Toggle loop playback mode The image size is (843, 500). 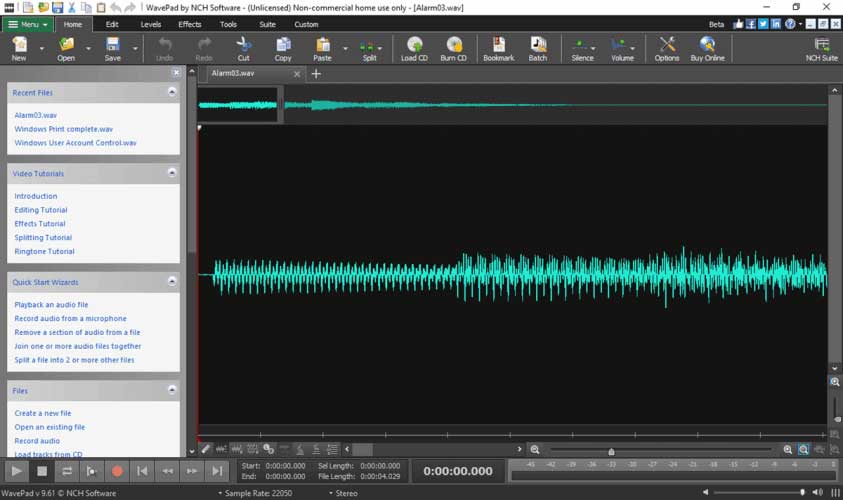[67, 470]
